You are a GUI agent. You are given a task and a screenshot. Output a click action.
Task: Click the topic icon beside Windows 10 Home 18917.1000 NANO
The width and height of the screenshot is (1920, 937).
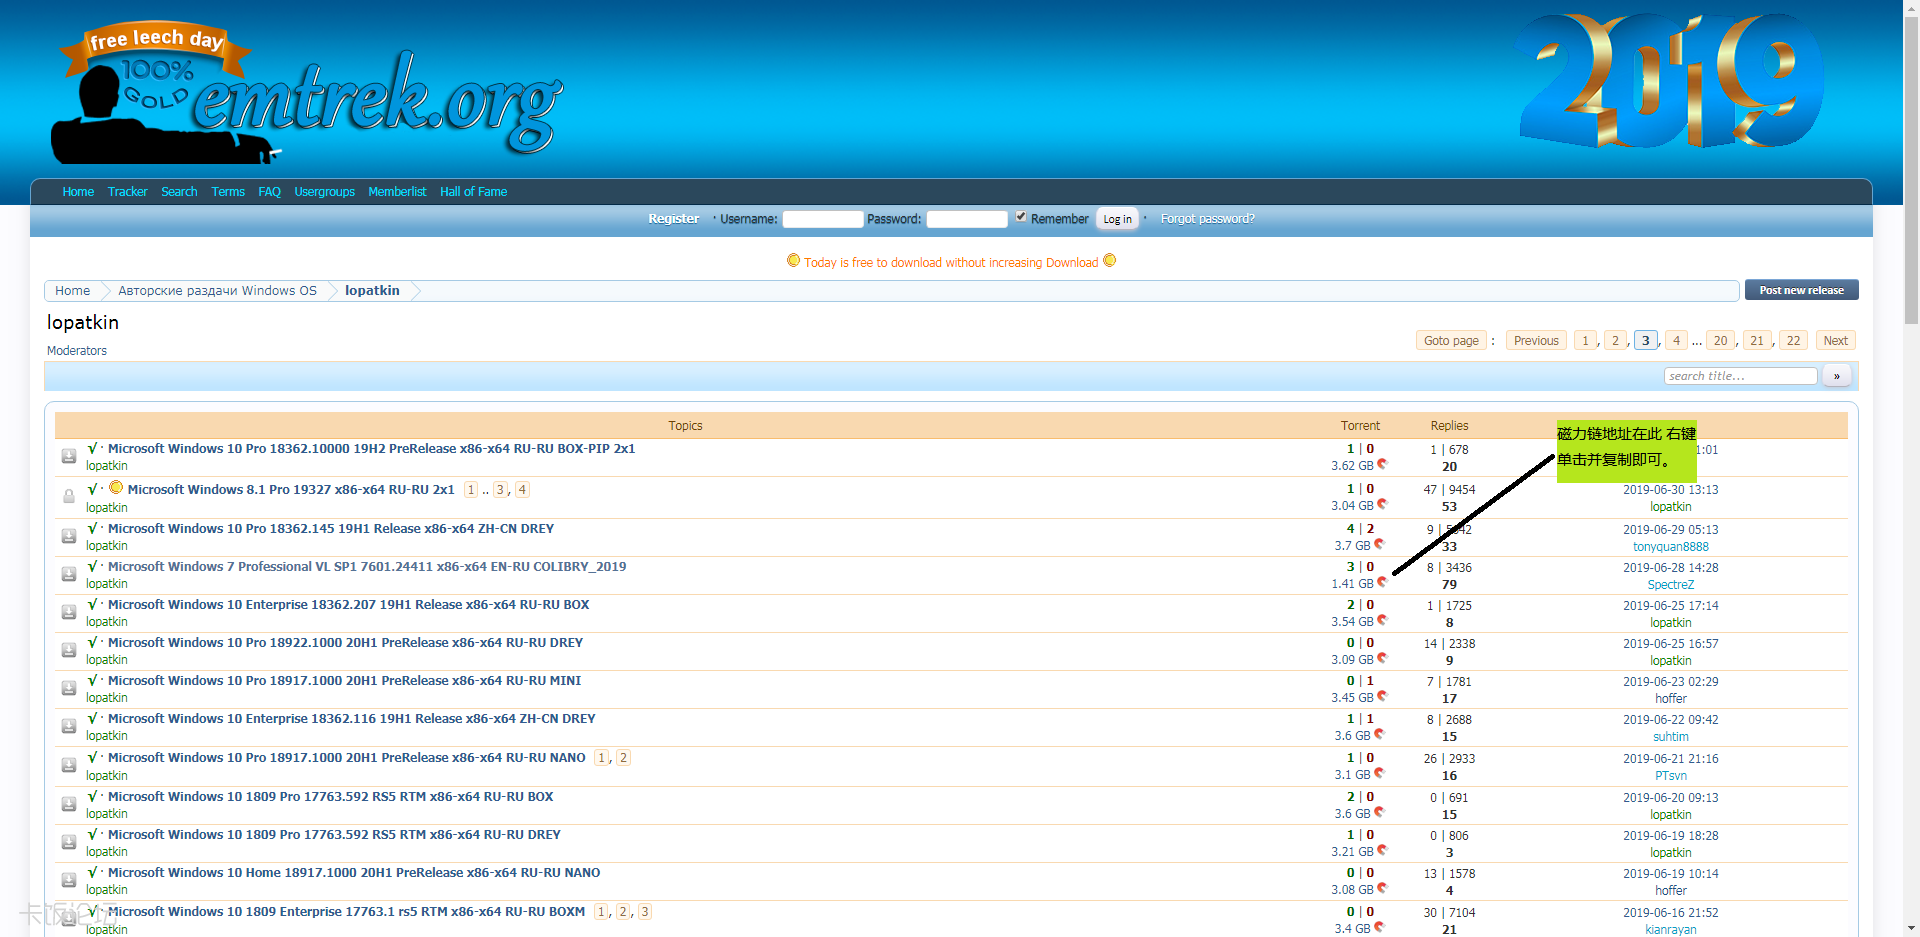(x=69, y=880)
